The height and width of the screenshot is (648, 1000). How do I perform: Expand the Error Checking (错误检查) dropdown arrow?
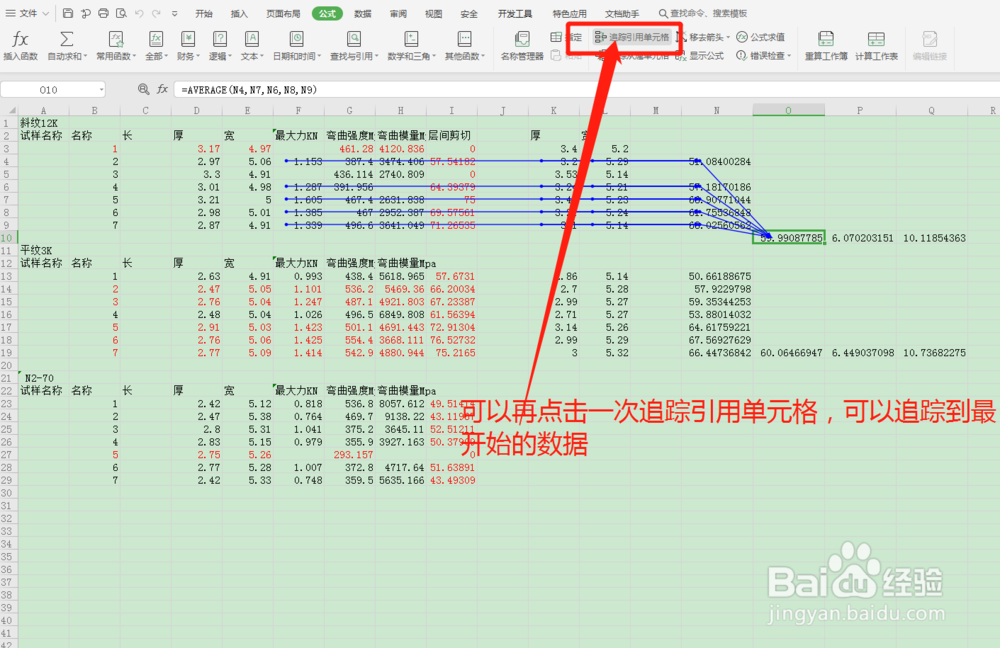coord(789,56)
